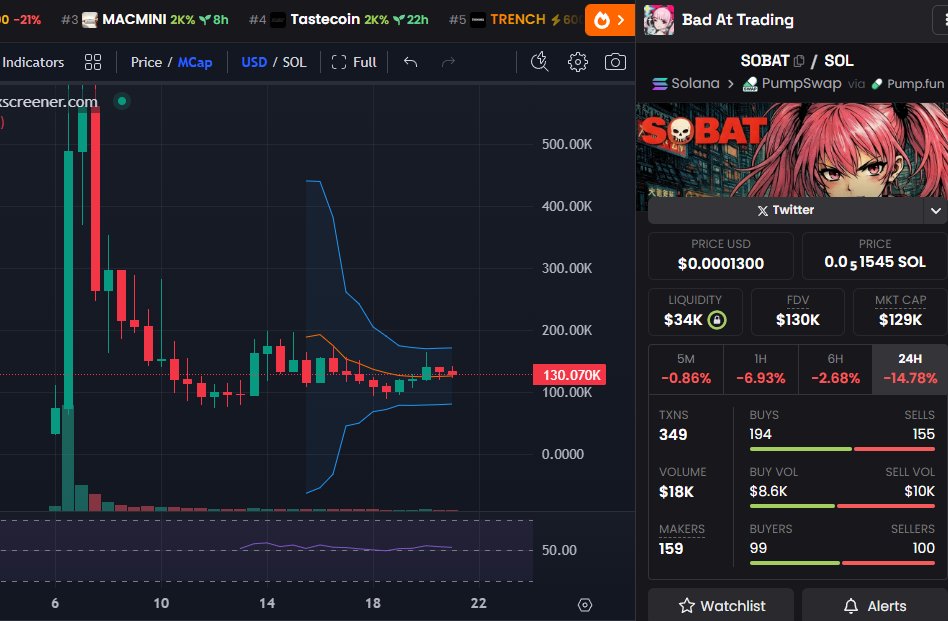Open the timezone lightning clock icon
Image resolution: width=948 pixels, height=621 pixels.
(x=539, y=62)
